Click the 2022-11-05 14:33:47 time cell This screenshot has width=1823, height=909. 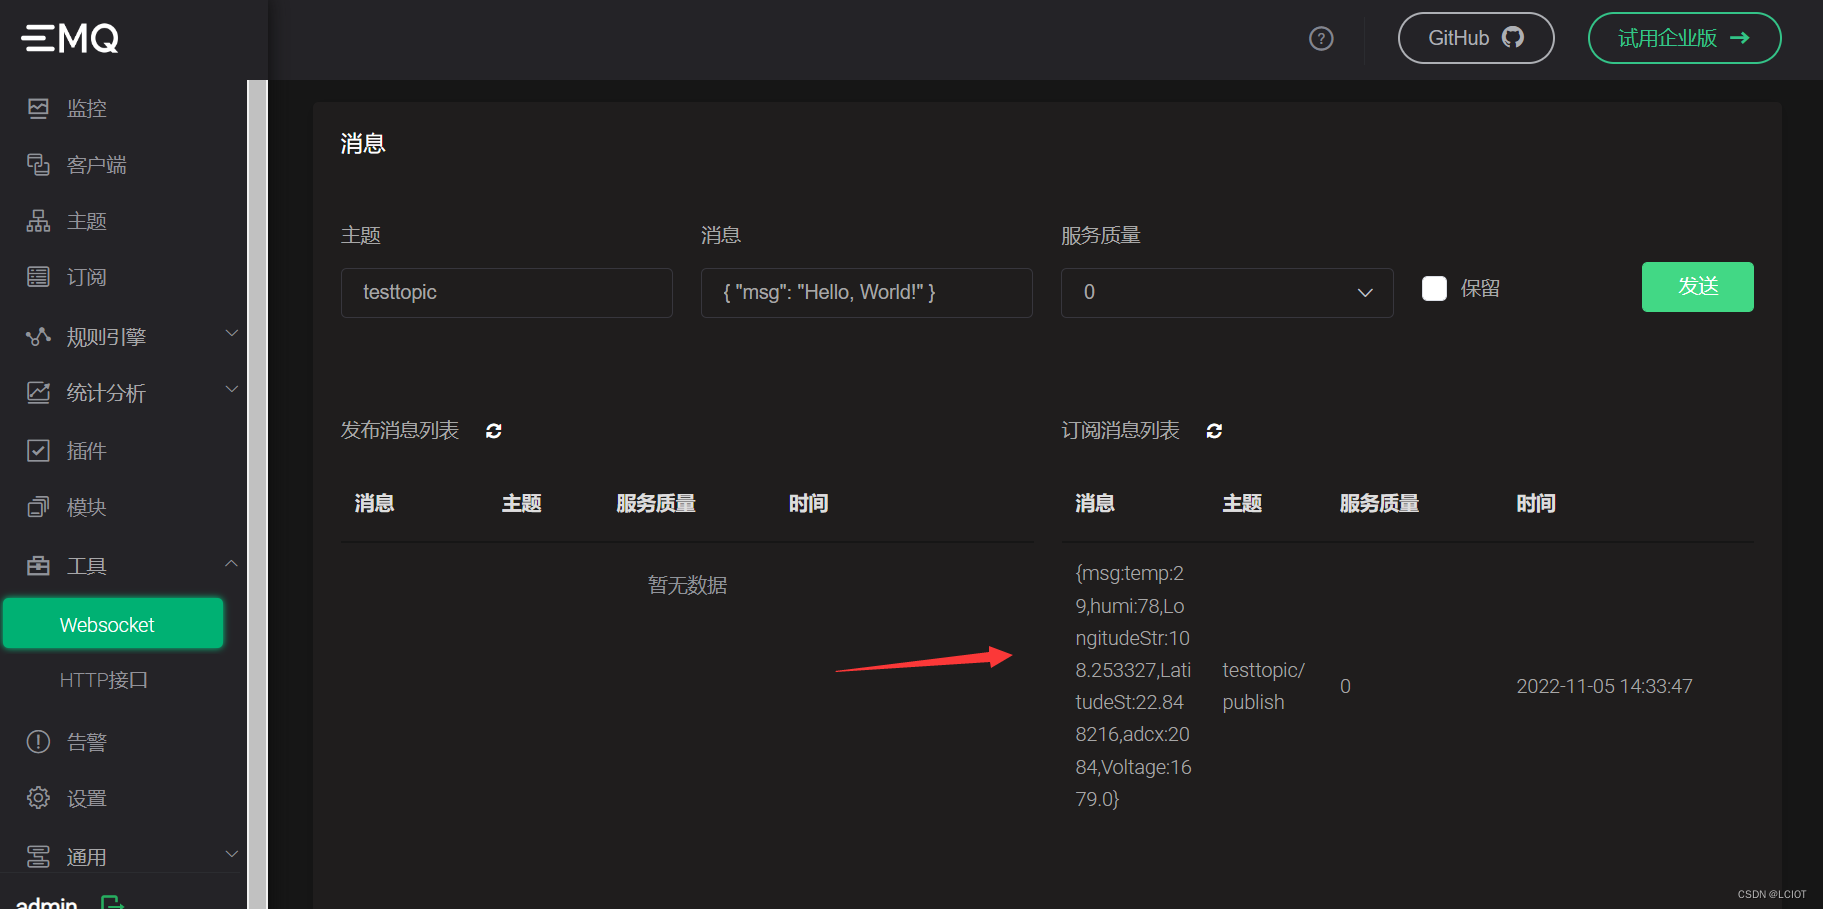pos(1604,686)
